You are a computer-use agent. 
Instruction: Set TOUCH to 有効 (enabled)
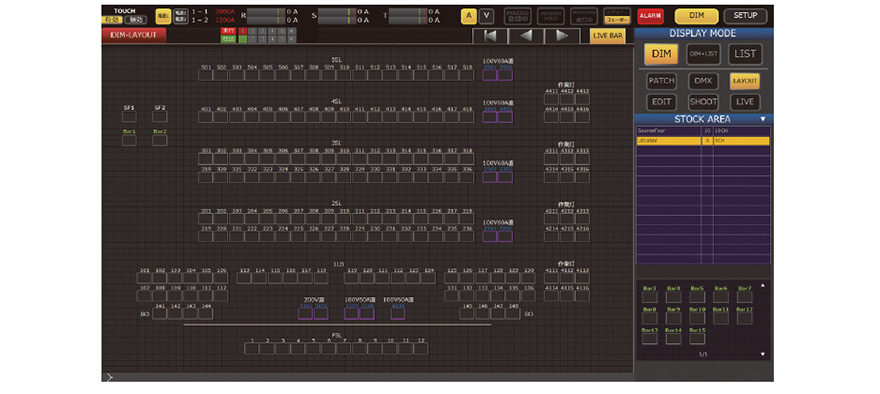click(112, 20)
